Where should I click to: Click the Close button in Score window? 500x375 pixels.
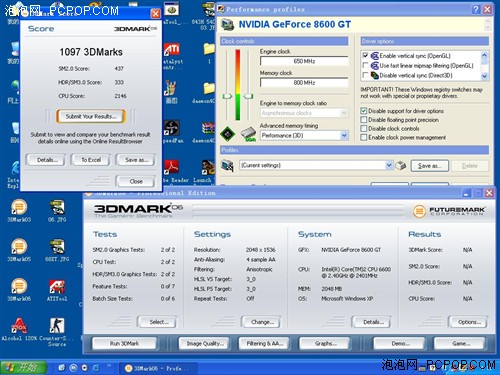136,181
